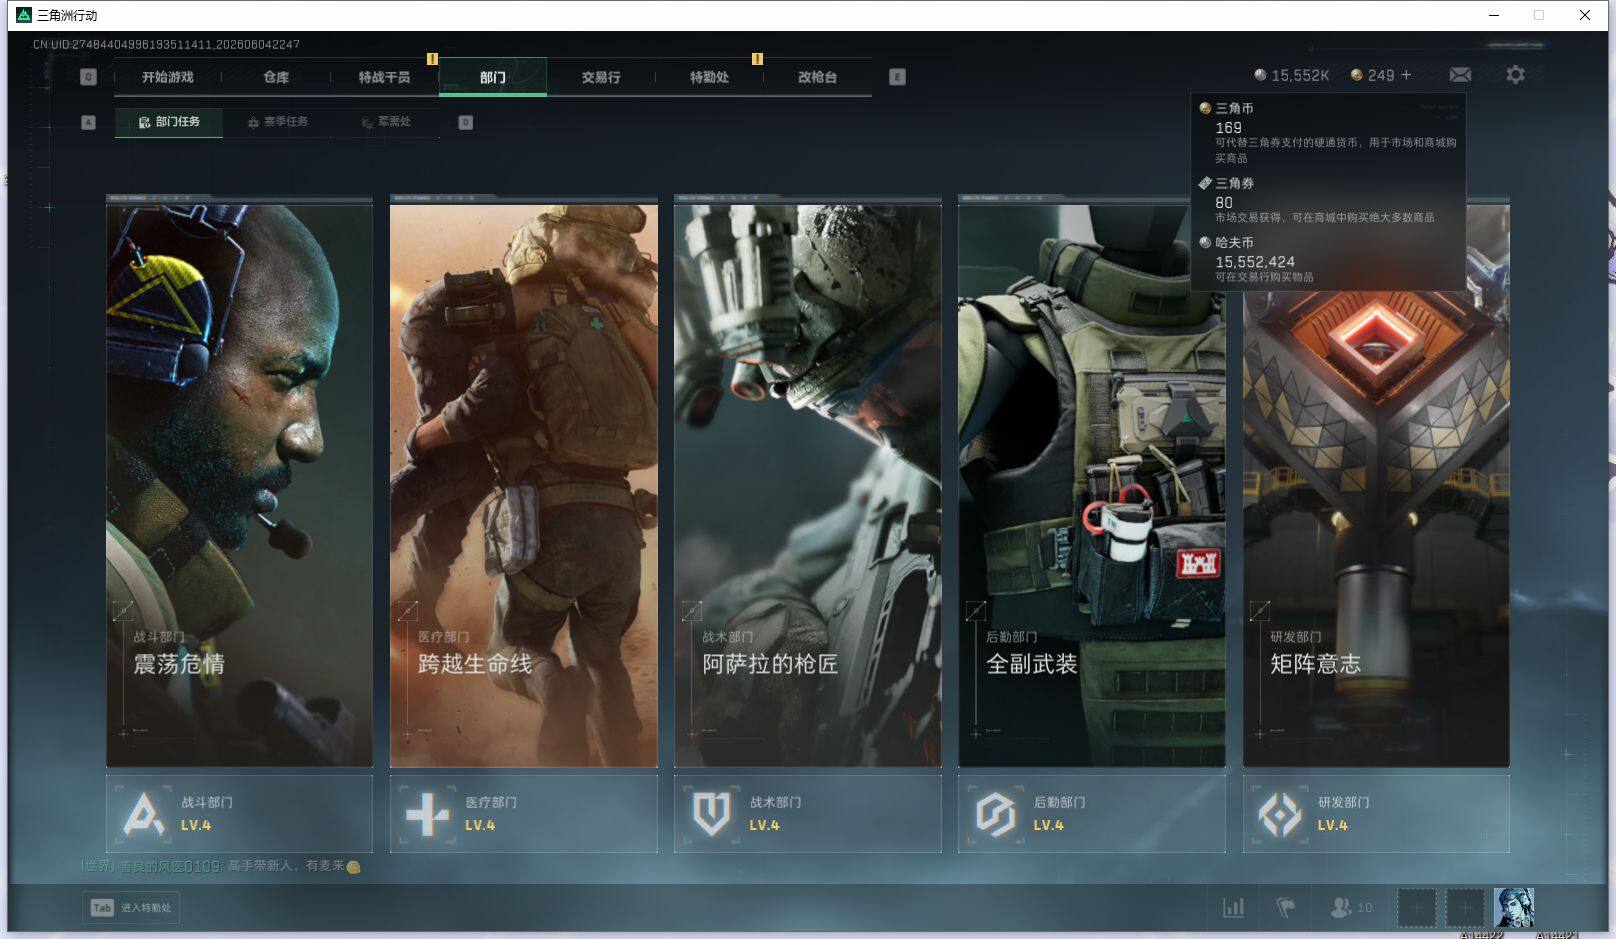The height and width of the screenshot is (939, 1616).
Task: Open the 阿萨拉的枪匠 tactical department card
Action: (x=808, y=485)
